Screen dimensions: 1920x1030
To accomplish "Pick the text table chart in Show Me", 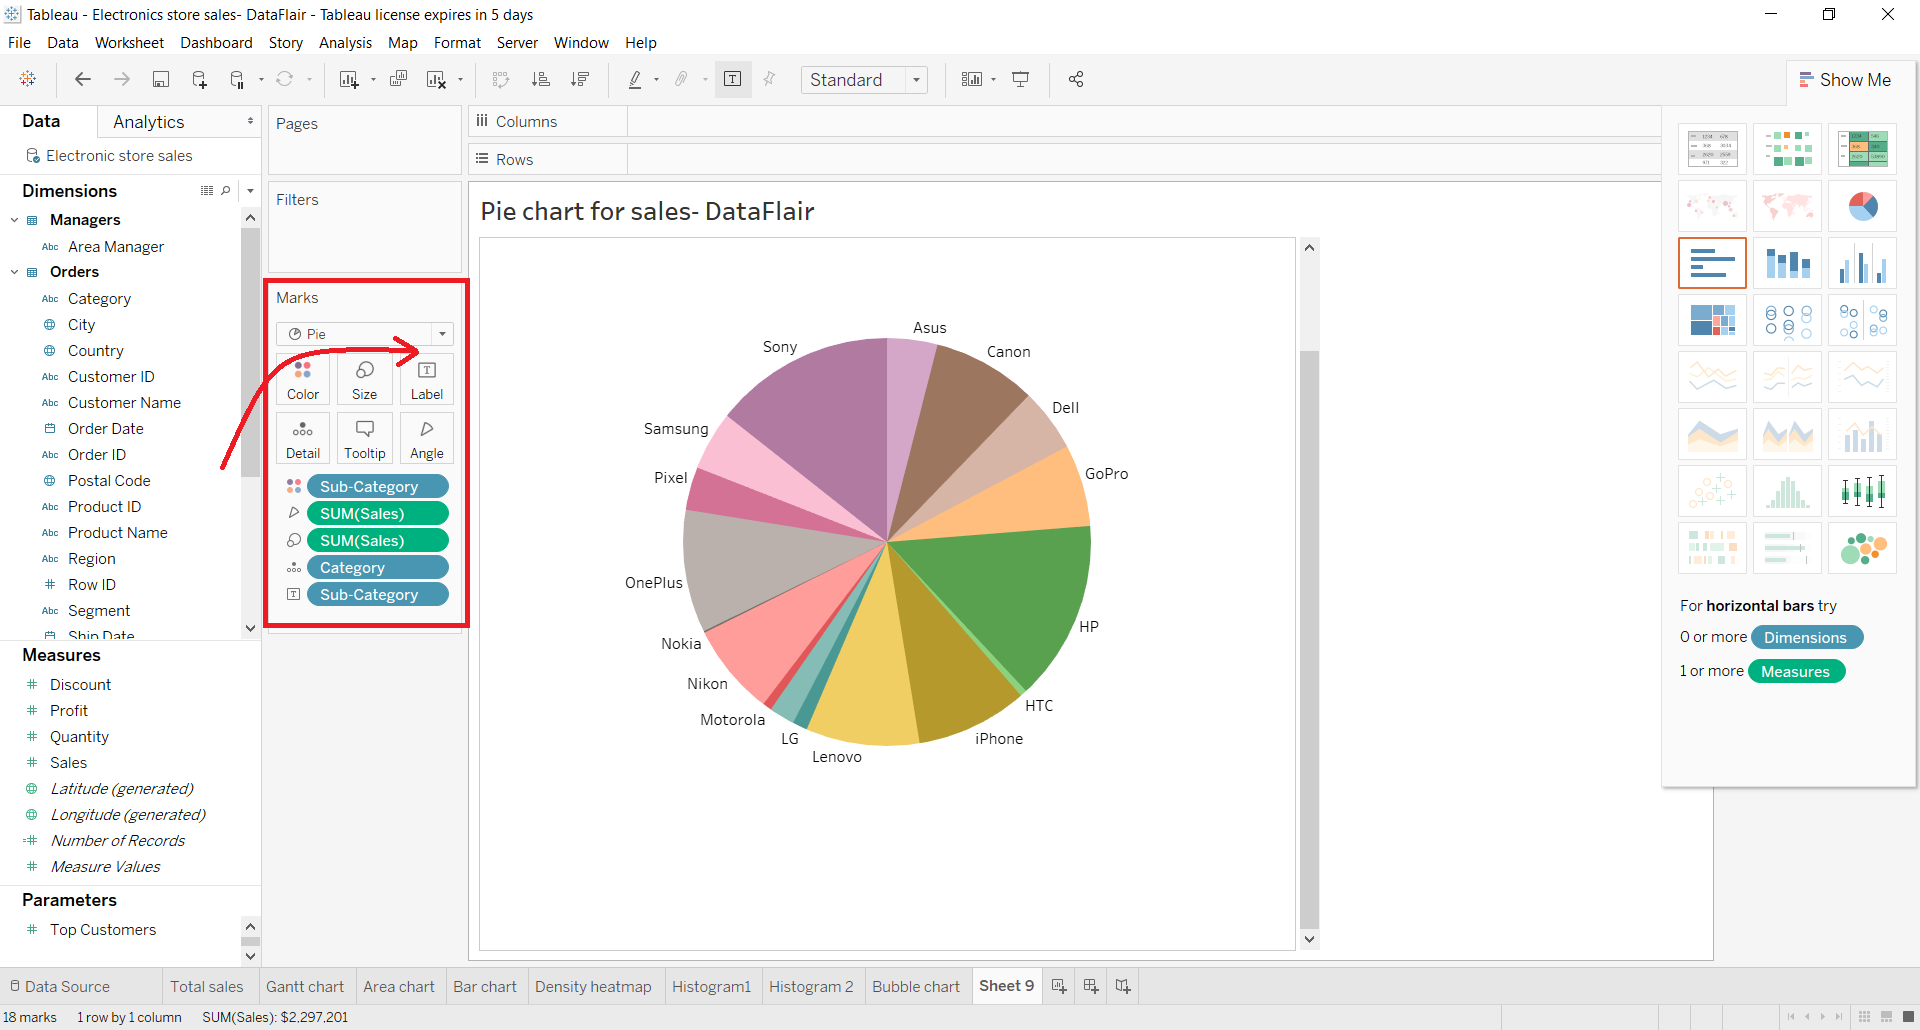I will tap(1712, 149).
